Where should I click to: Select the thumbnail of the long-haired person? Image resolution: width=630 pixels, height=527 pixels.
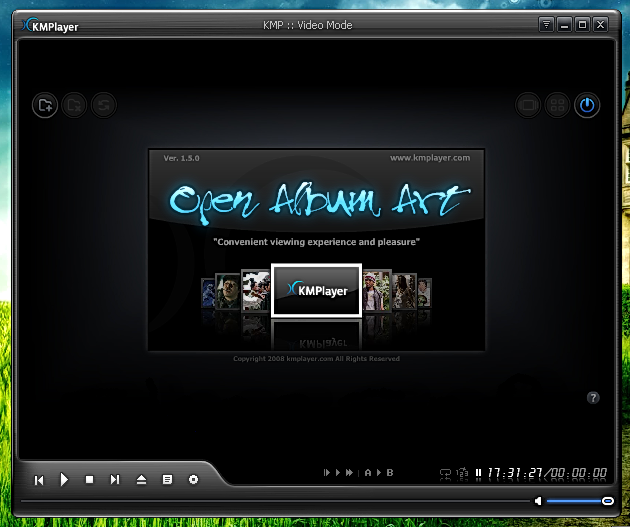[405, 291]
